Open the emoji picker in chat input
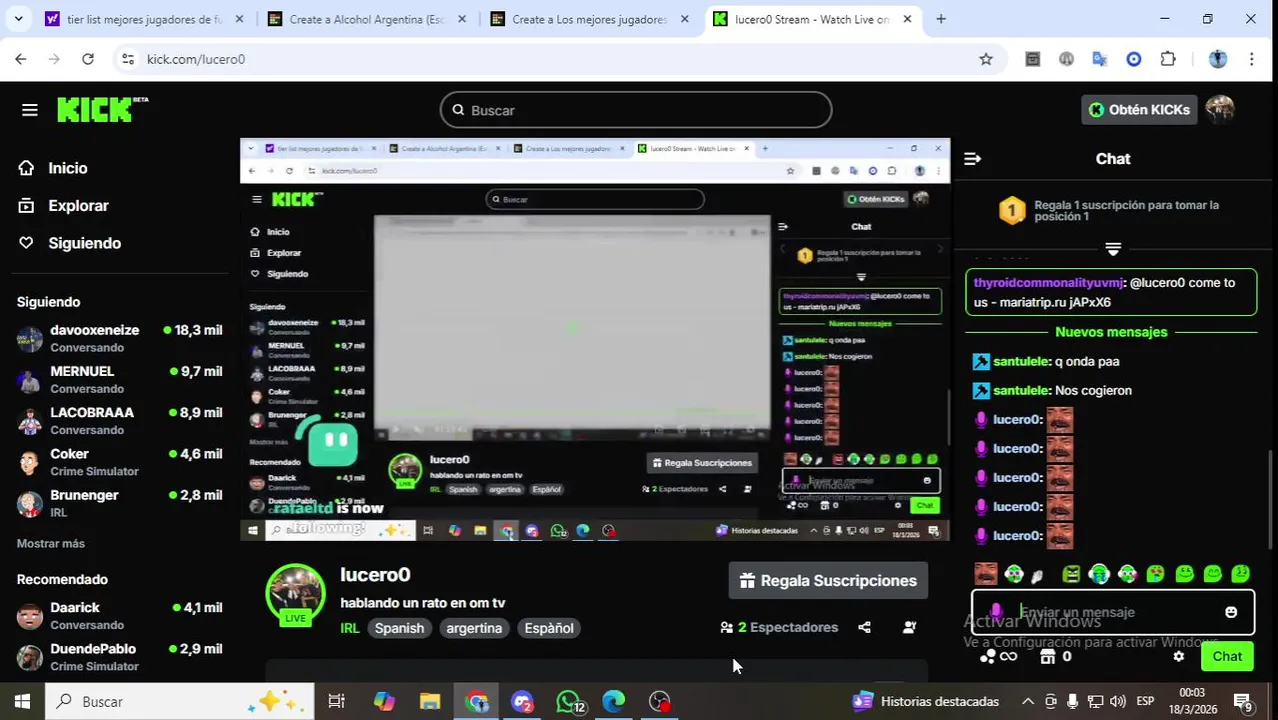 [1231, 612]
